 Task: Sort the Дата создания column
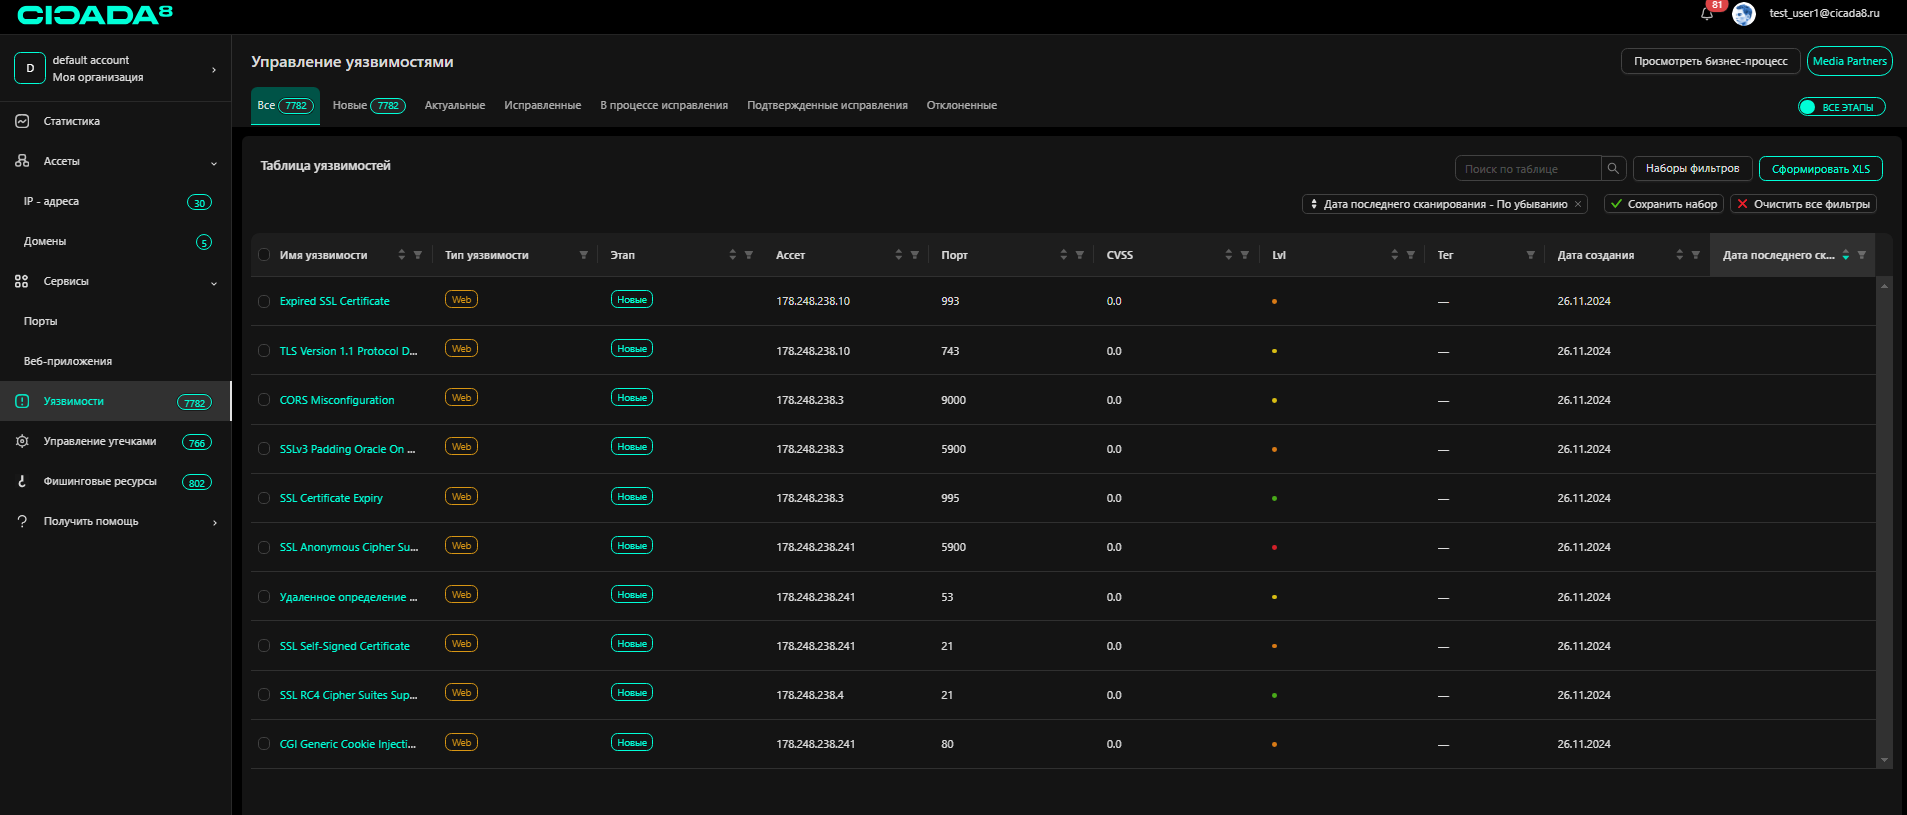(1680, 255)
